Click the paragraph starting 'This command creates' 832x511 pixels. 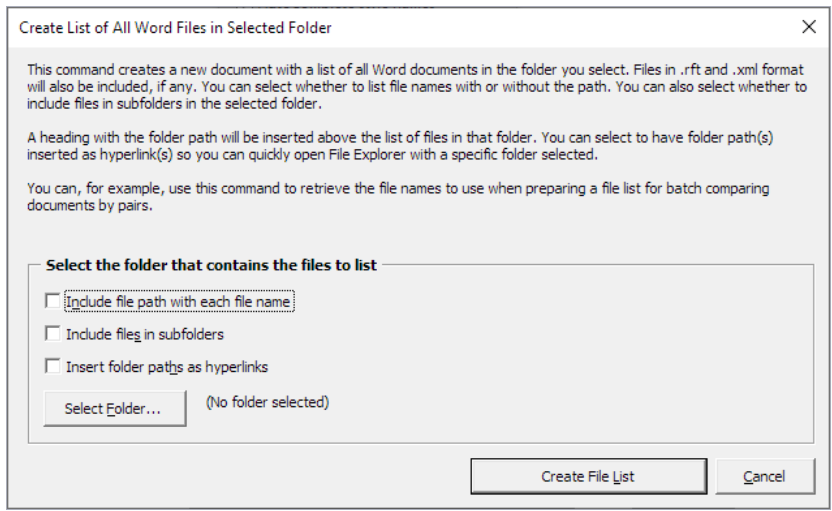417,86
